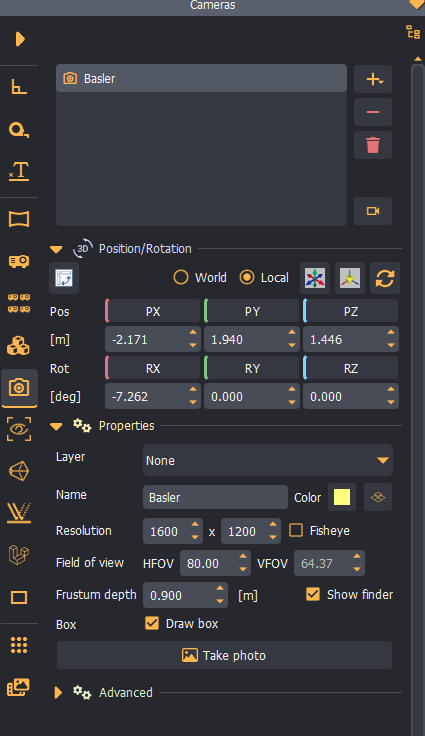Click the PY axis header button
The image size is (425, 736).
click(x=252, y=311)
